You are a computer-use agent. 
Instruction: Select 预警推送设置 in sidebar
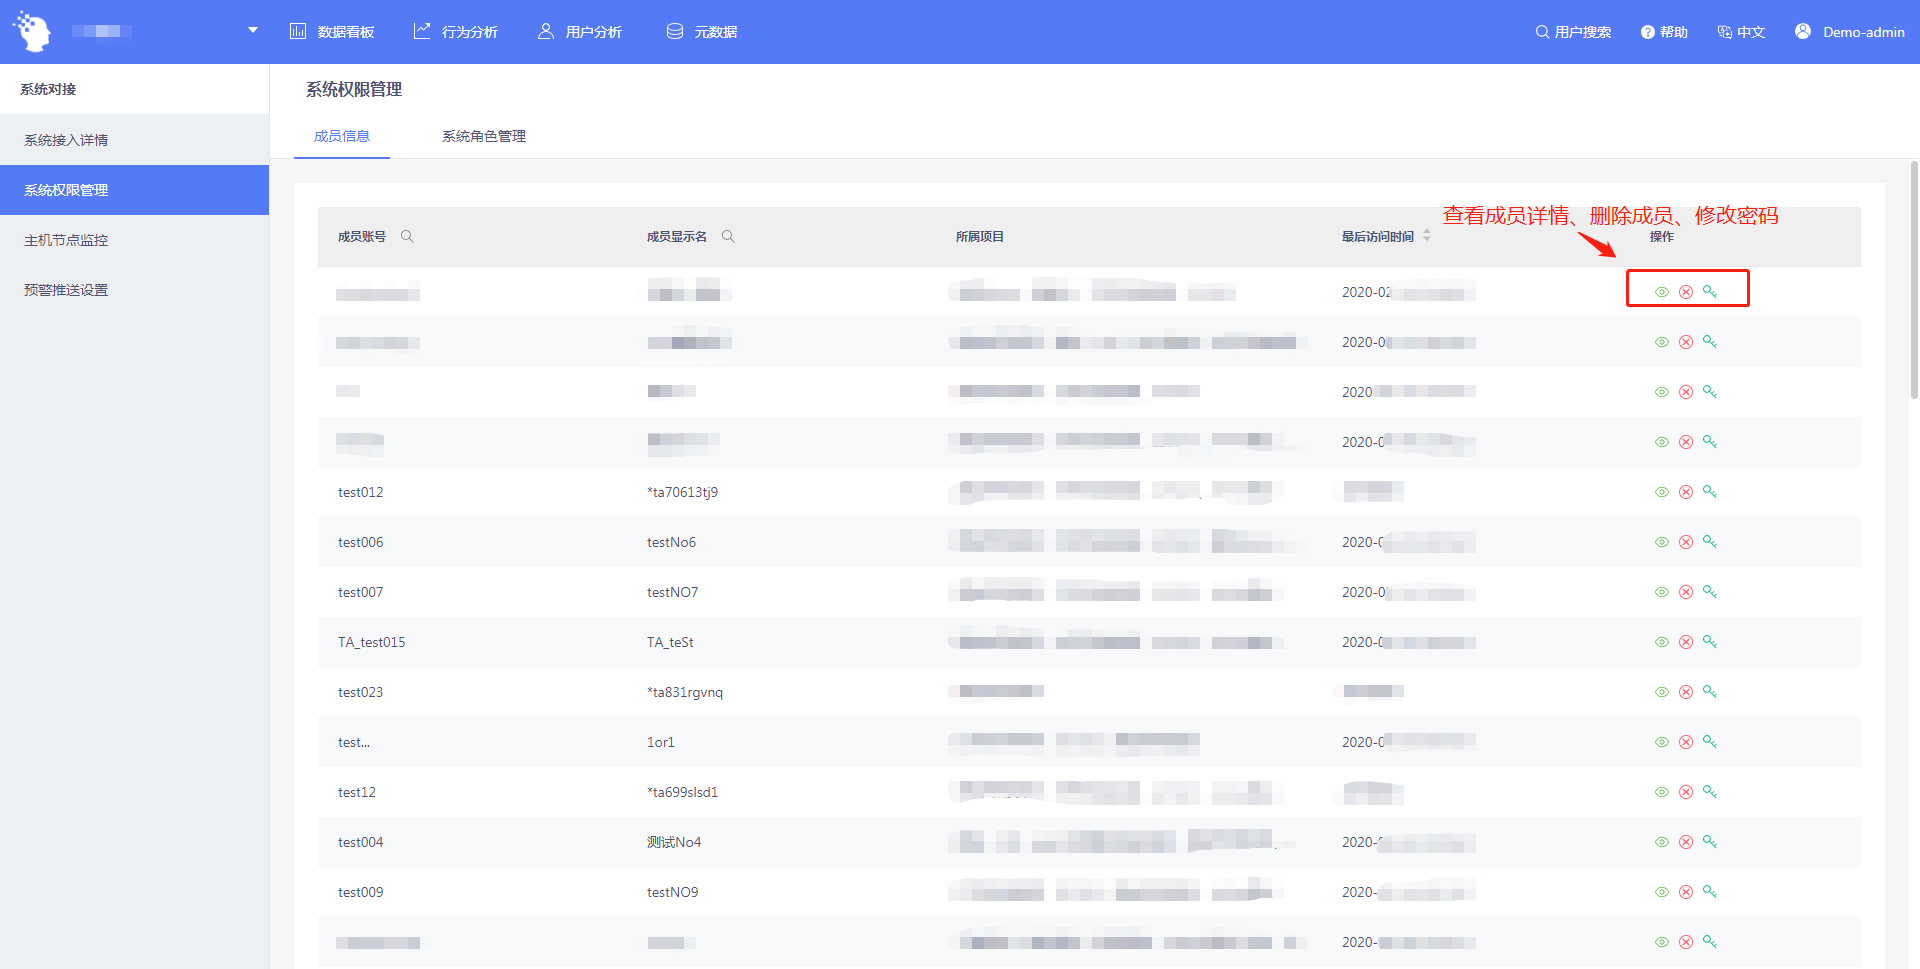click(x=134, y=290)
